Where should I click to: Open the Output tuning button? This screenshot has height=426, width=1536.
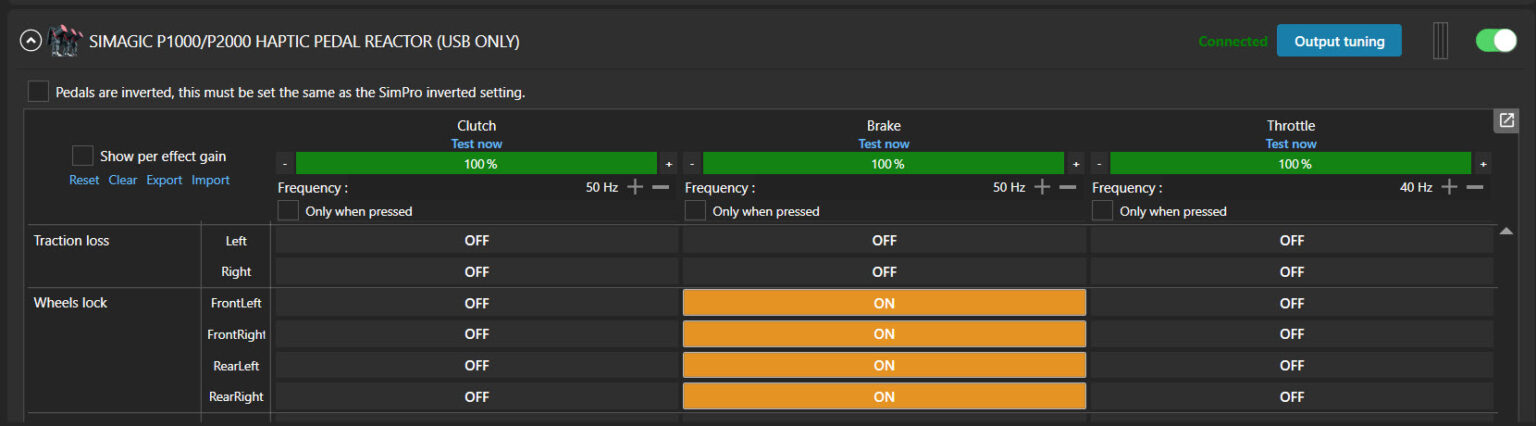coord(1339,41)
